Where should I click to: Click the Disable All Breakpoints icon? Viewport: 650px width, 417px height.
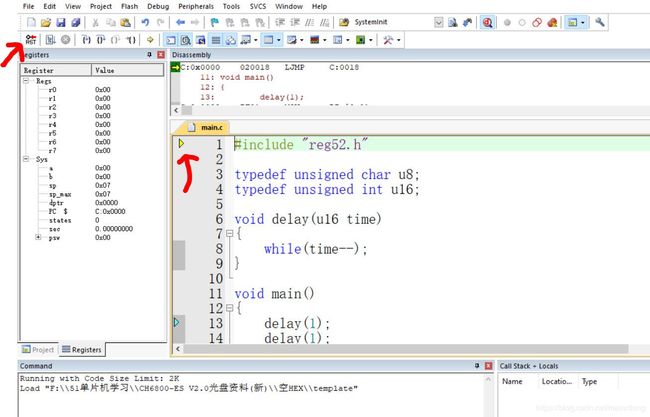537,22
